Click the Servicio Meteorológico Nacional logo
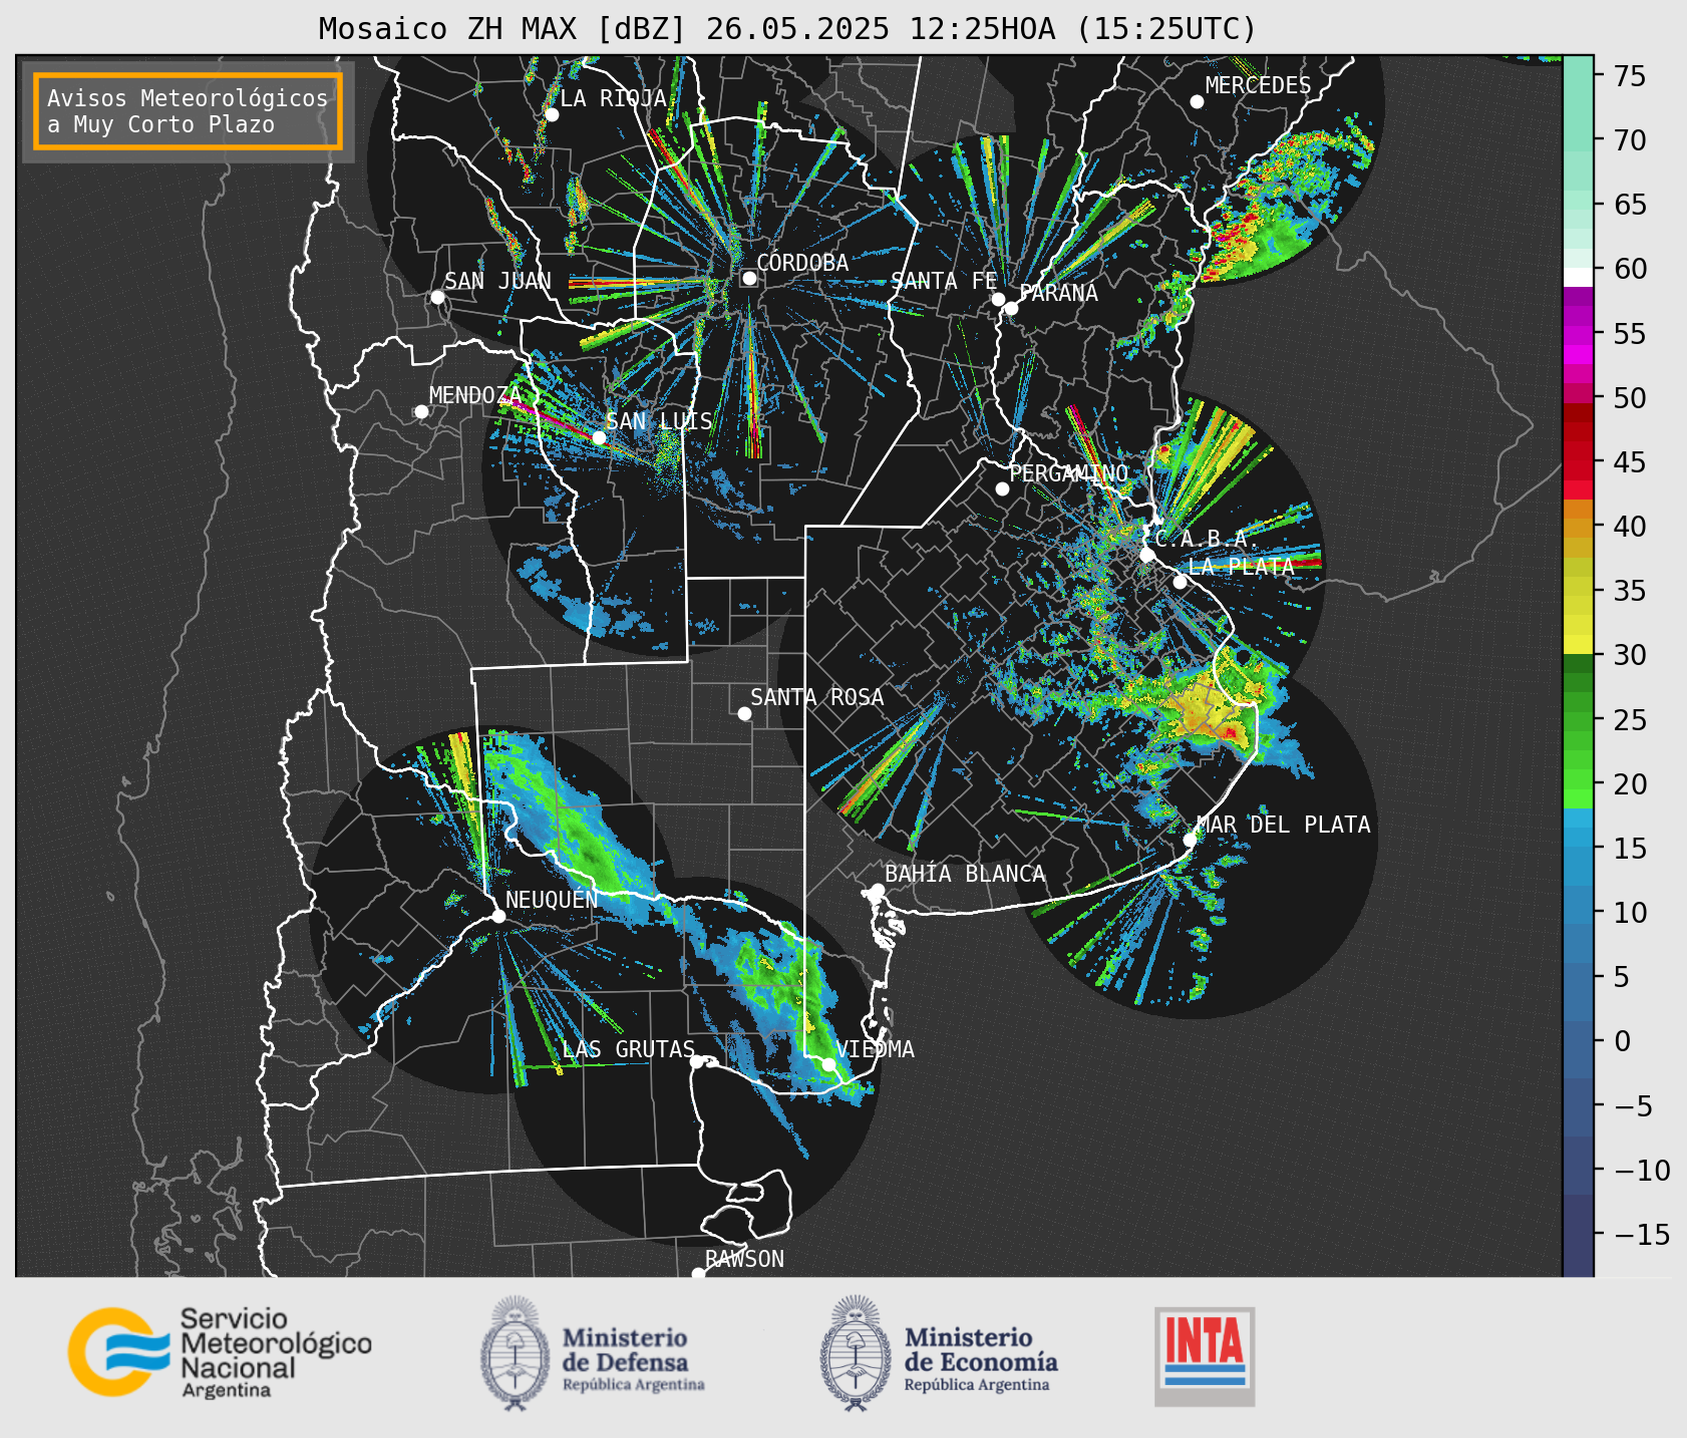 click(x=220, y=1351)
